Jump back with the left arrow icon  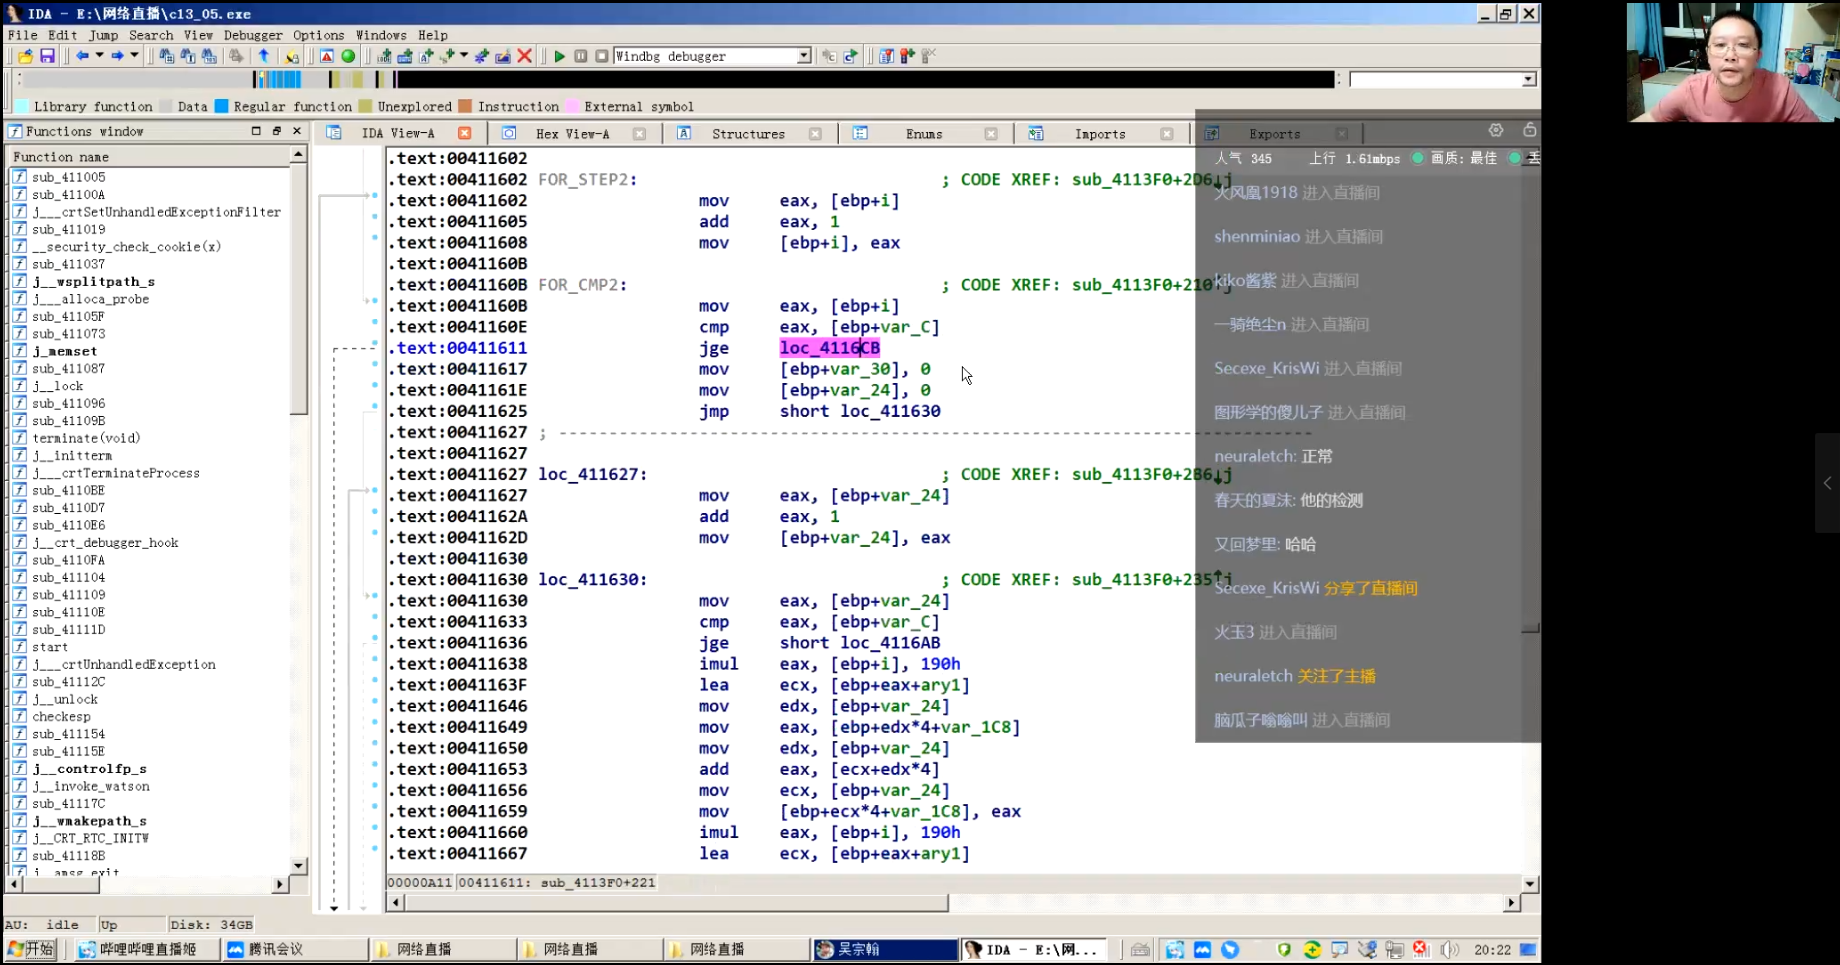tap(82, 56)
